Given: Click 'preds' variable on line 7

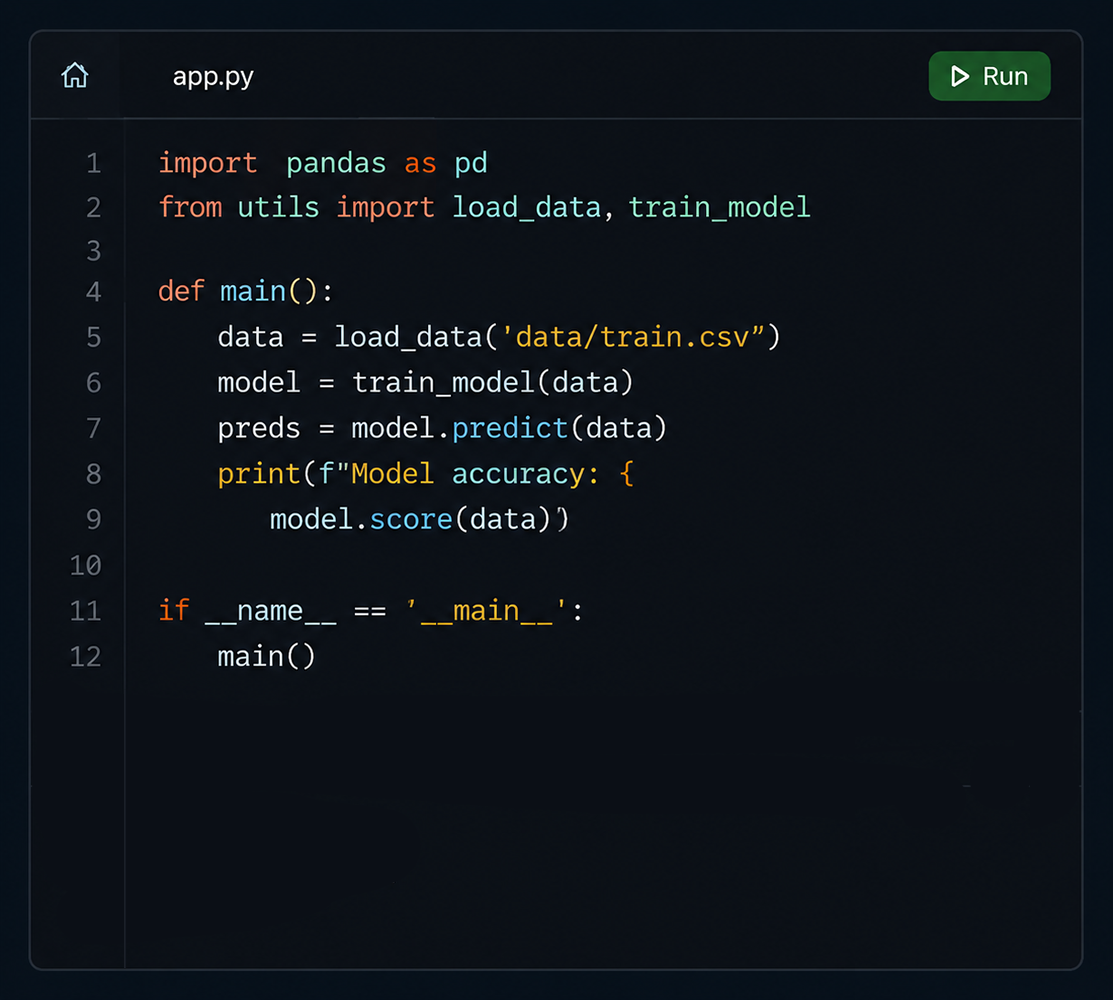Looking at the screenshot, I should click(259, 429).
